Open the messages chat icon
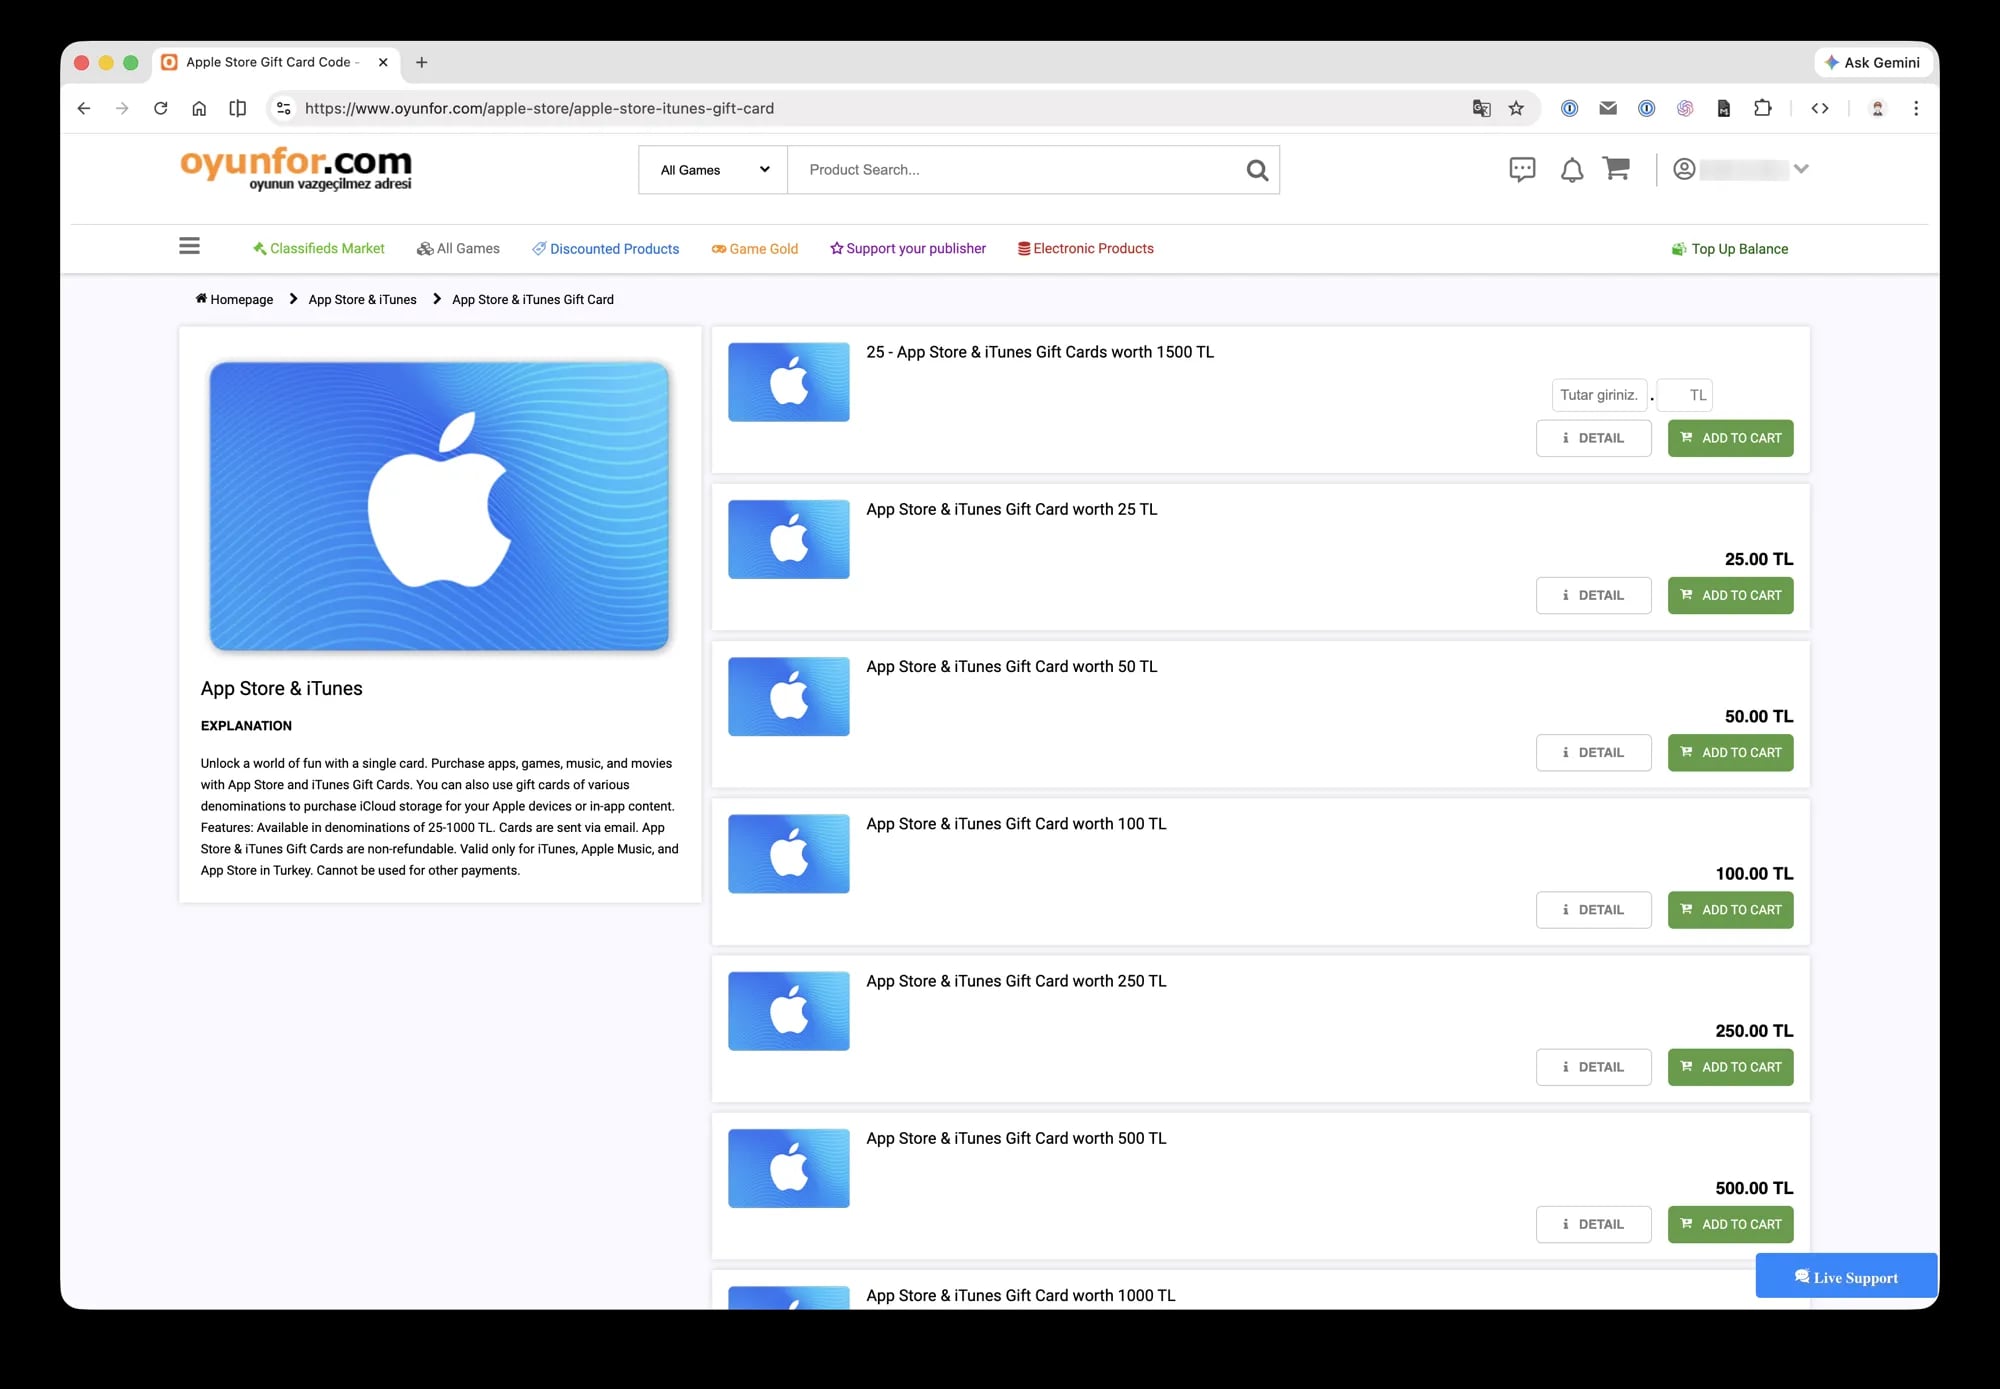Screen dimensions: 2000x1389 pyautogui.click(x=1522, y=169)
